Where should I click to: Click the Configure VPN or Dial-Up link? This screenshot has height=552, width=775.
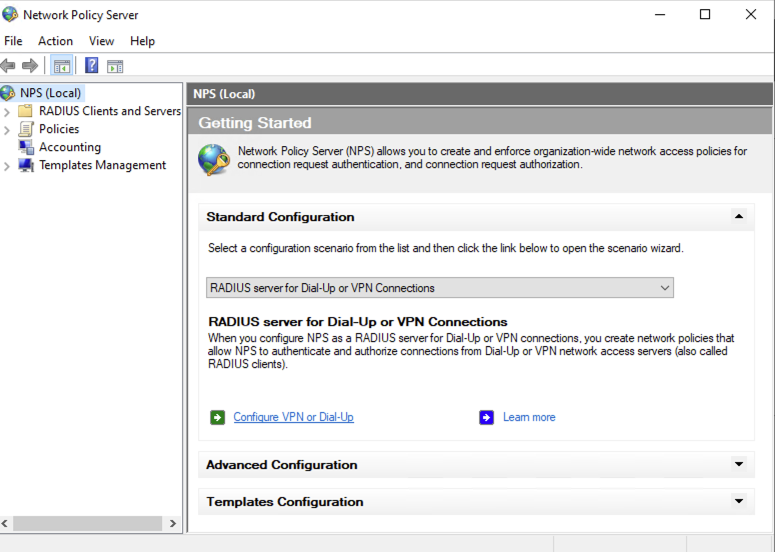pos(293,417)
